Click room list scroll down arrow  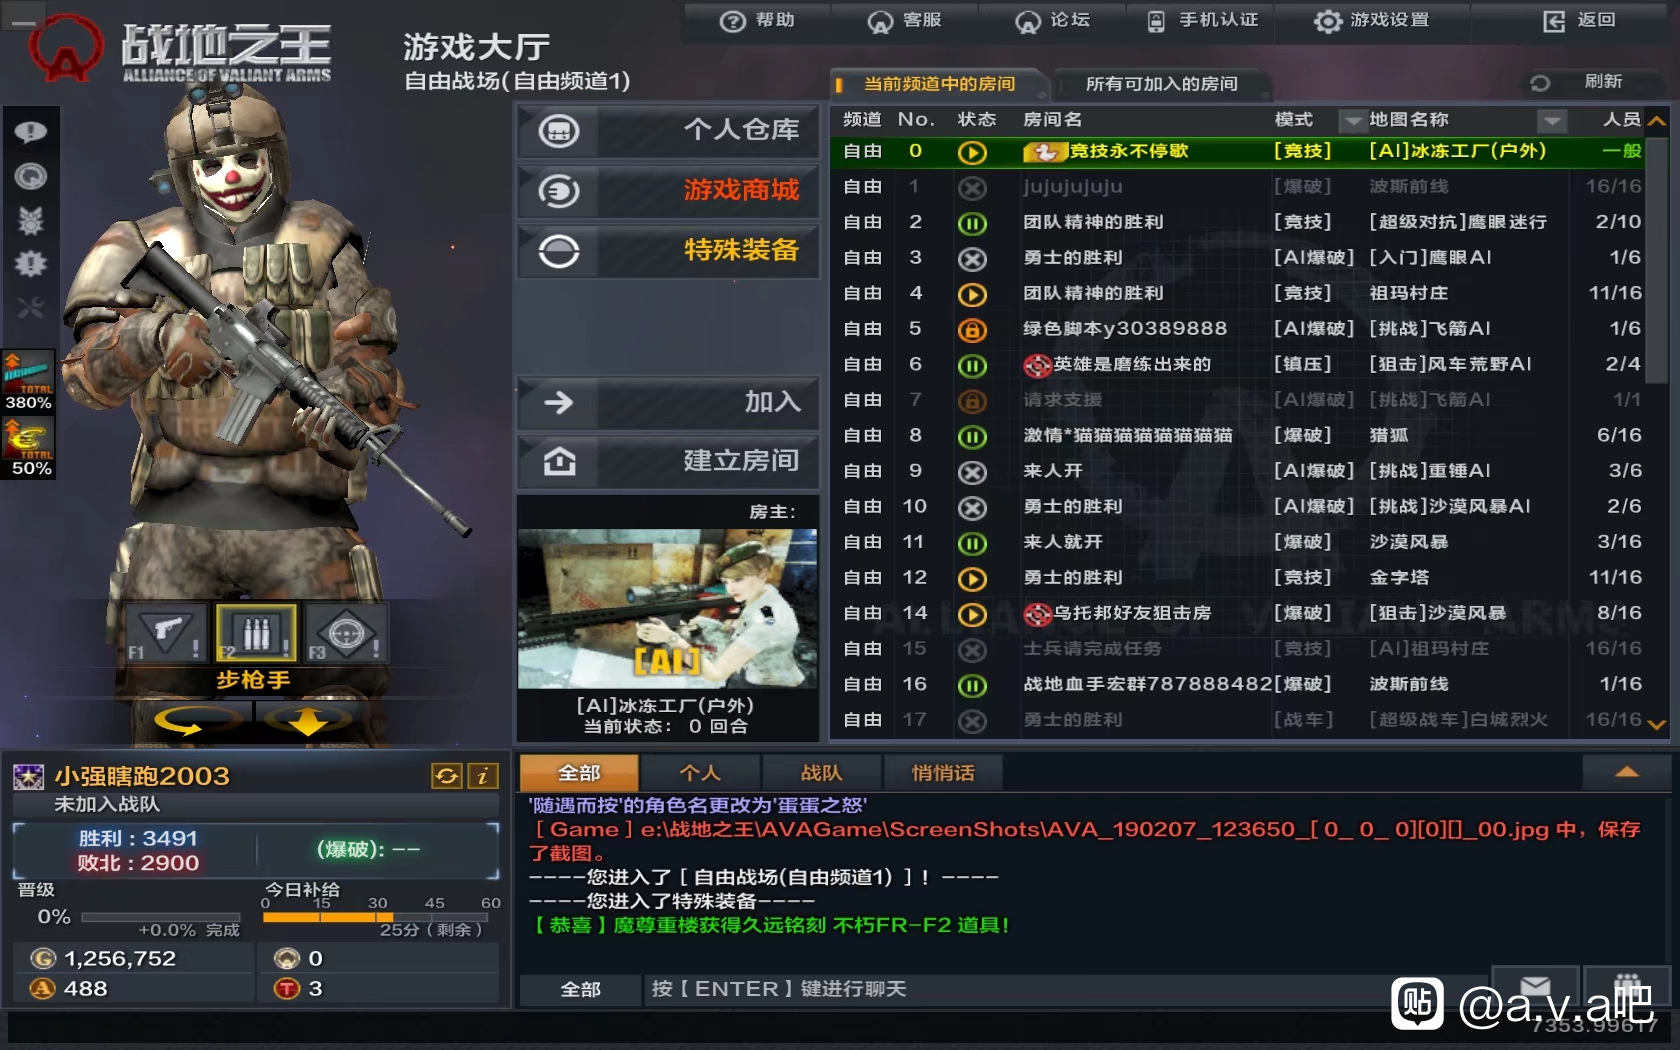(x=1657, y=724)
